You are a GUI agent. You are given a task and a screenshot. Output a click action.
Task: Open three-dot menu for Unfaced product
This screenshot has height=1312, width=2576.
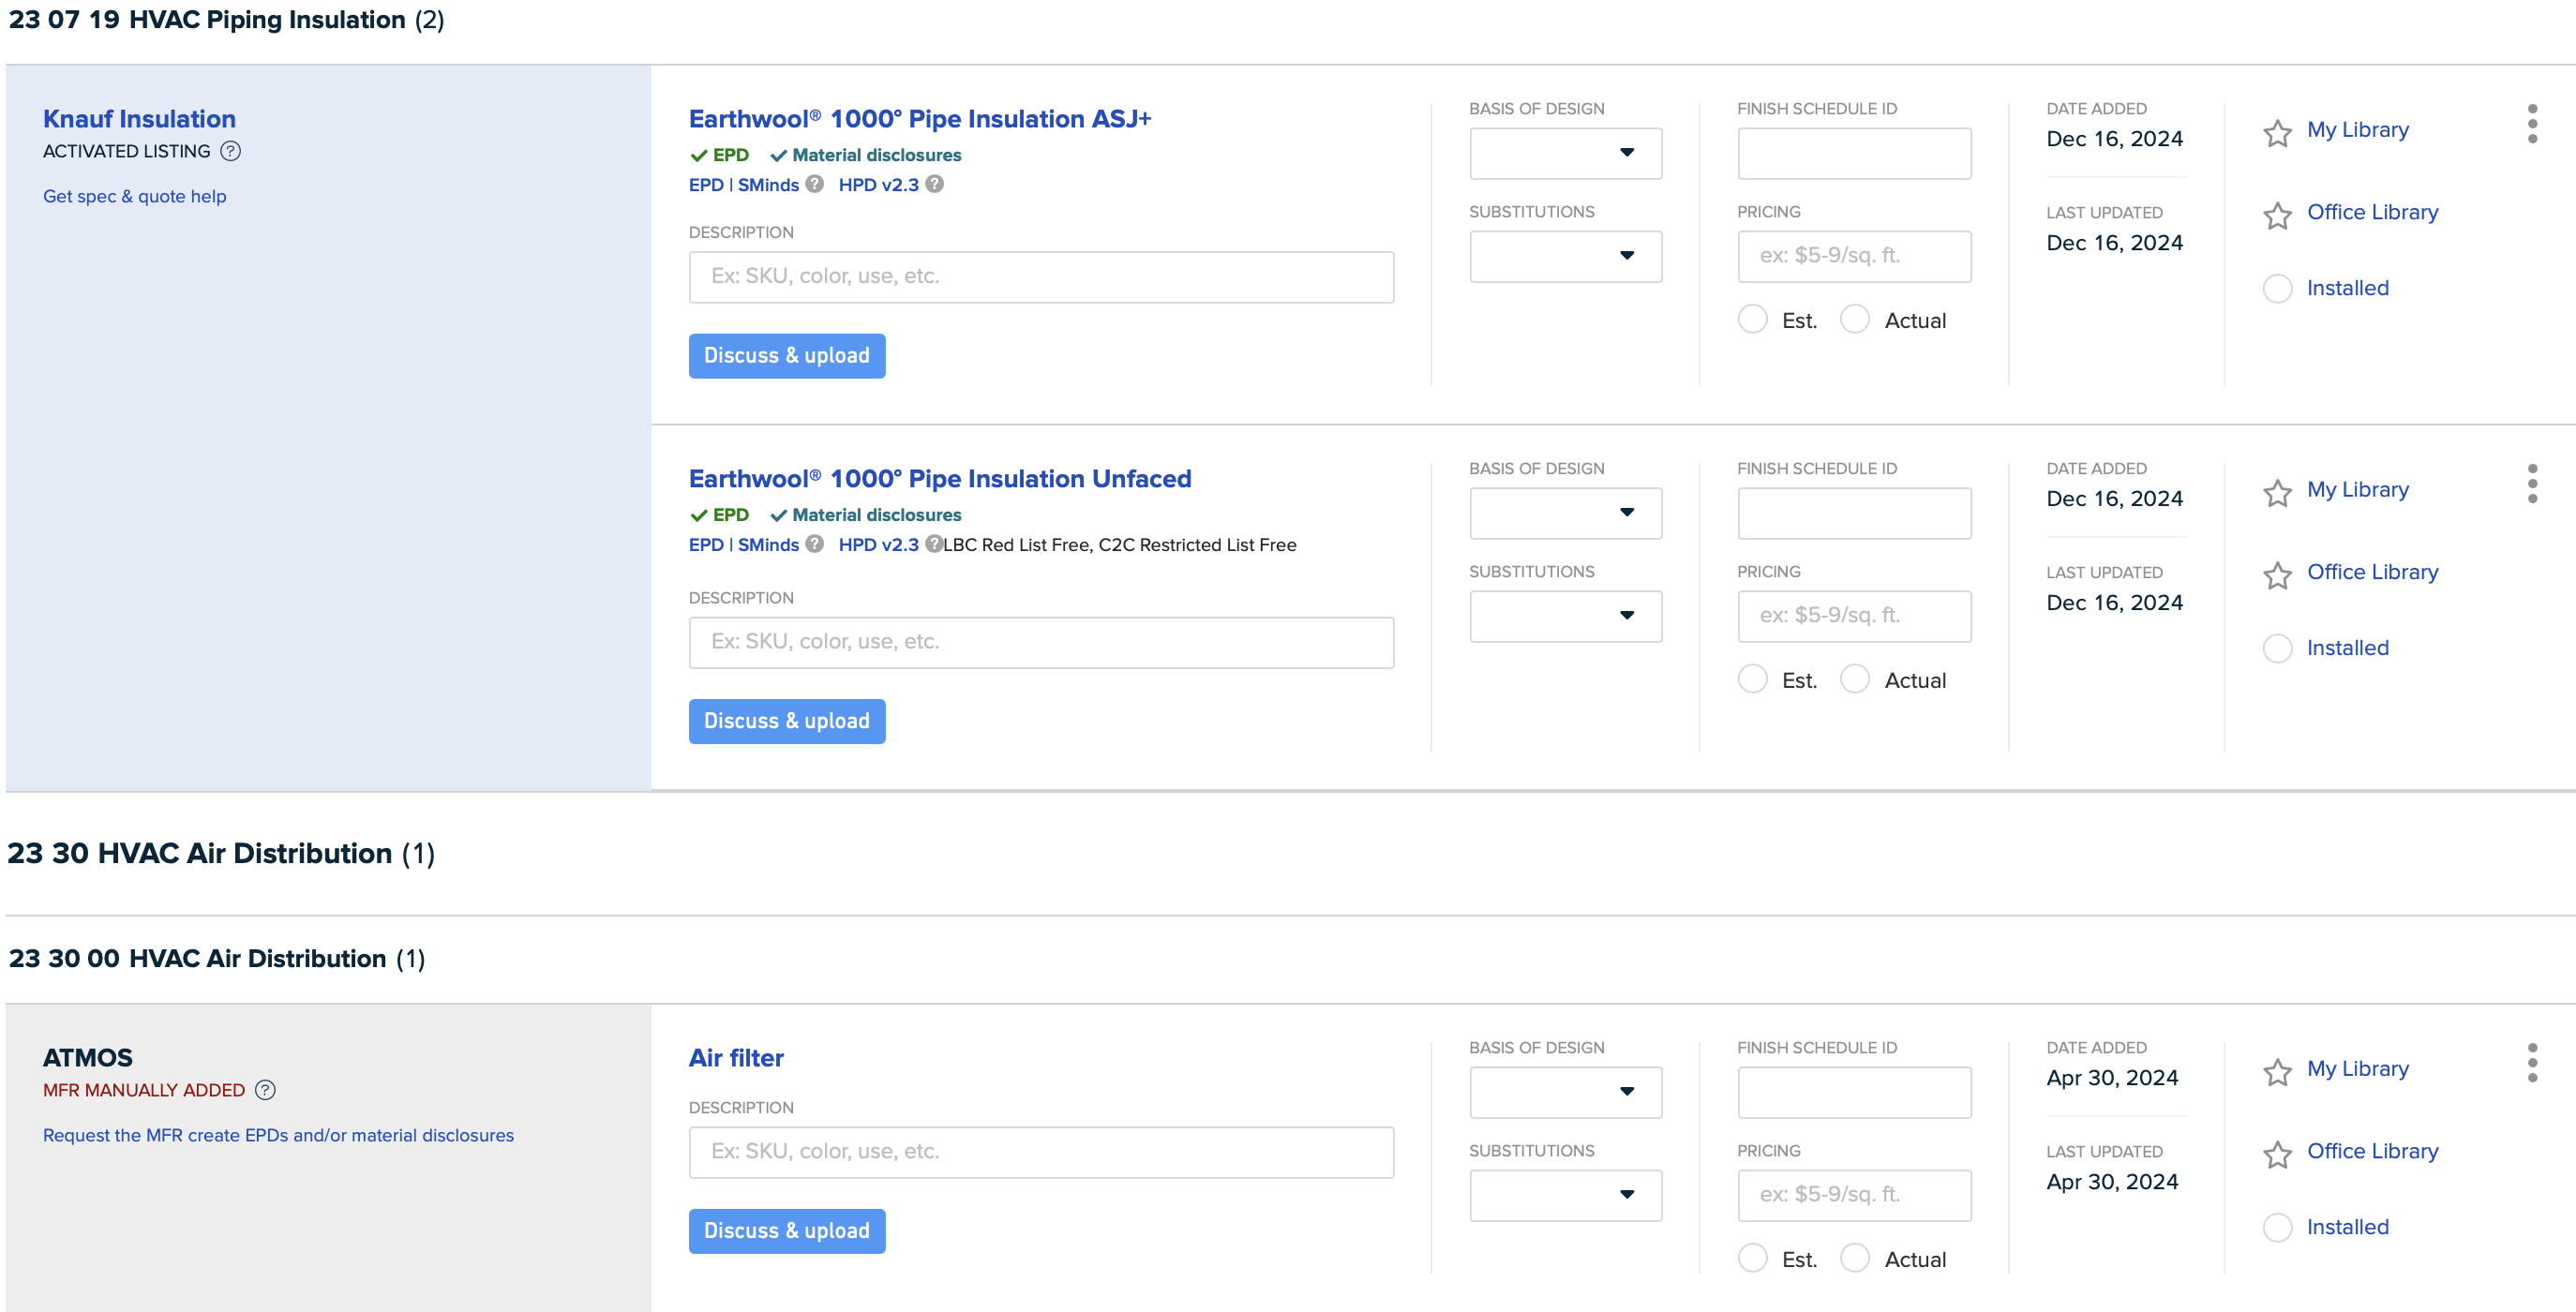click(2532, 483)
